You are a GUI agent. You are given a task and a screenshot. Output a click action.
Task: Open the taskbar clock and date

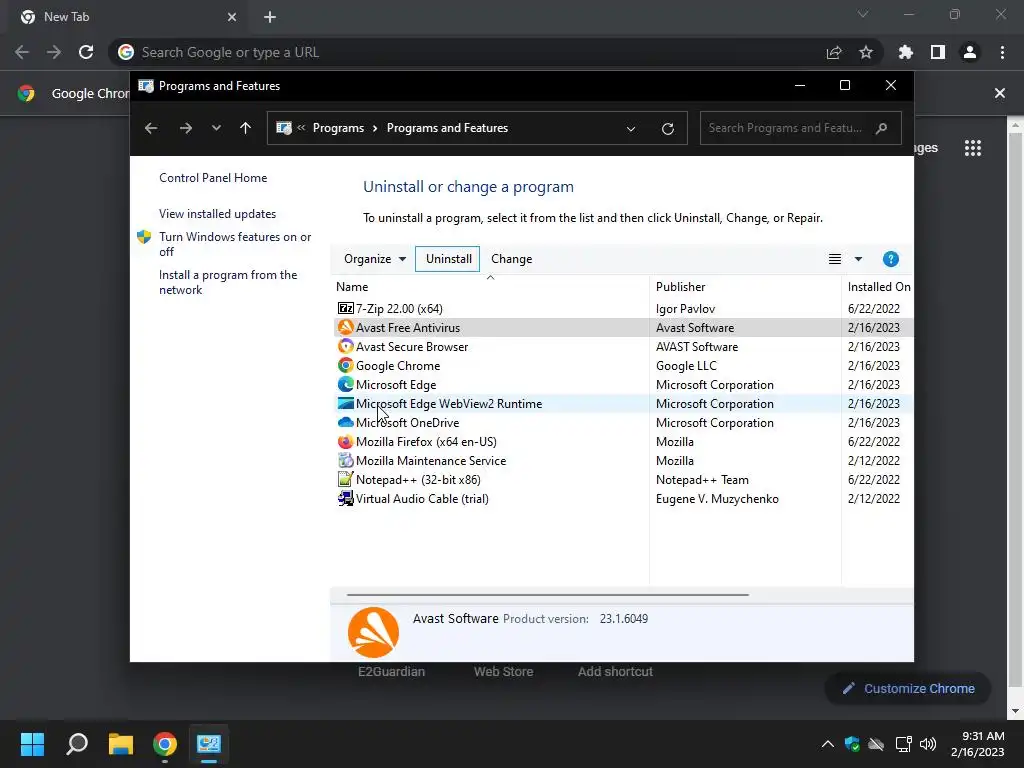click(978, 744)
